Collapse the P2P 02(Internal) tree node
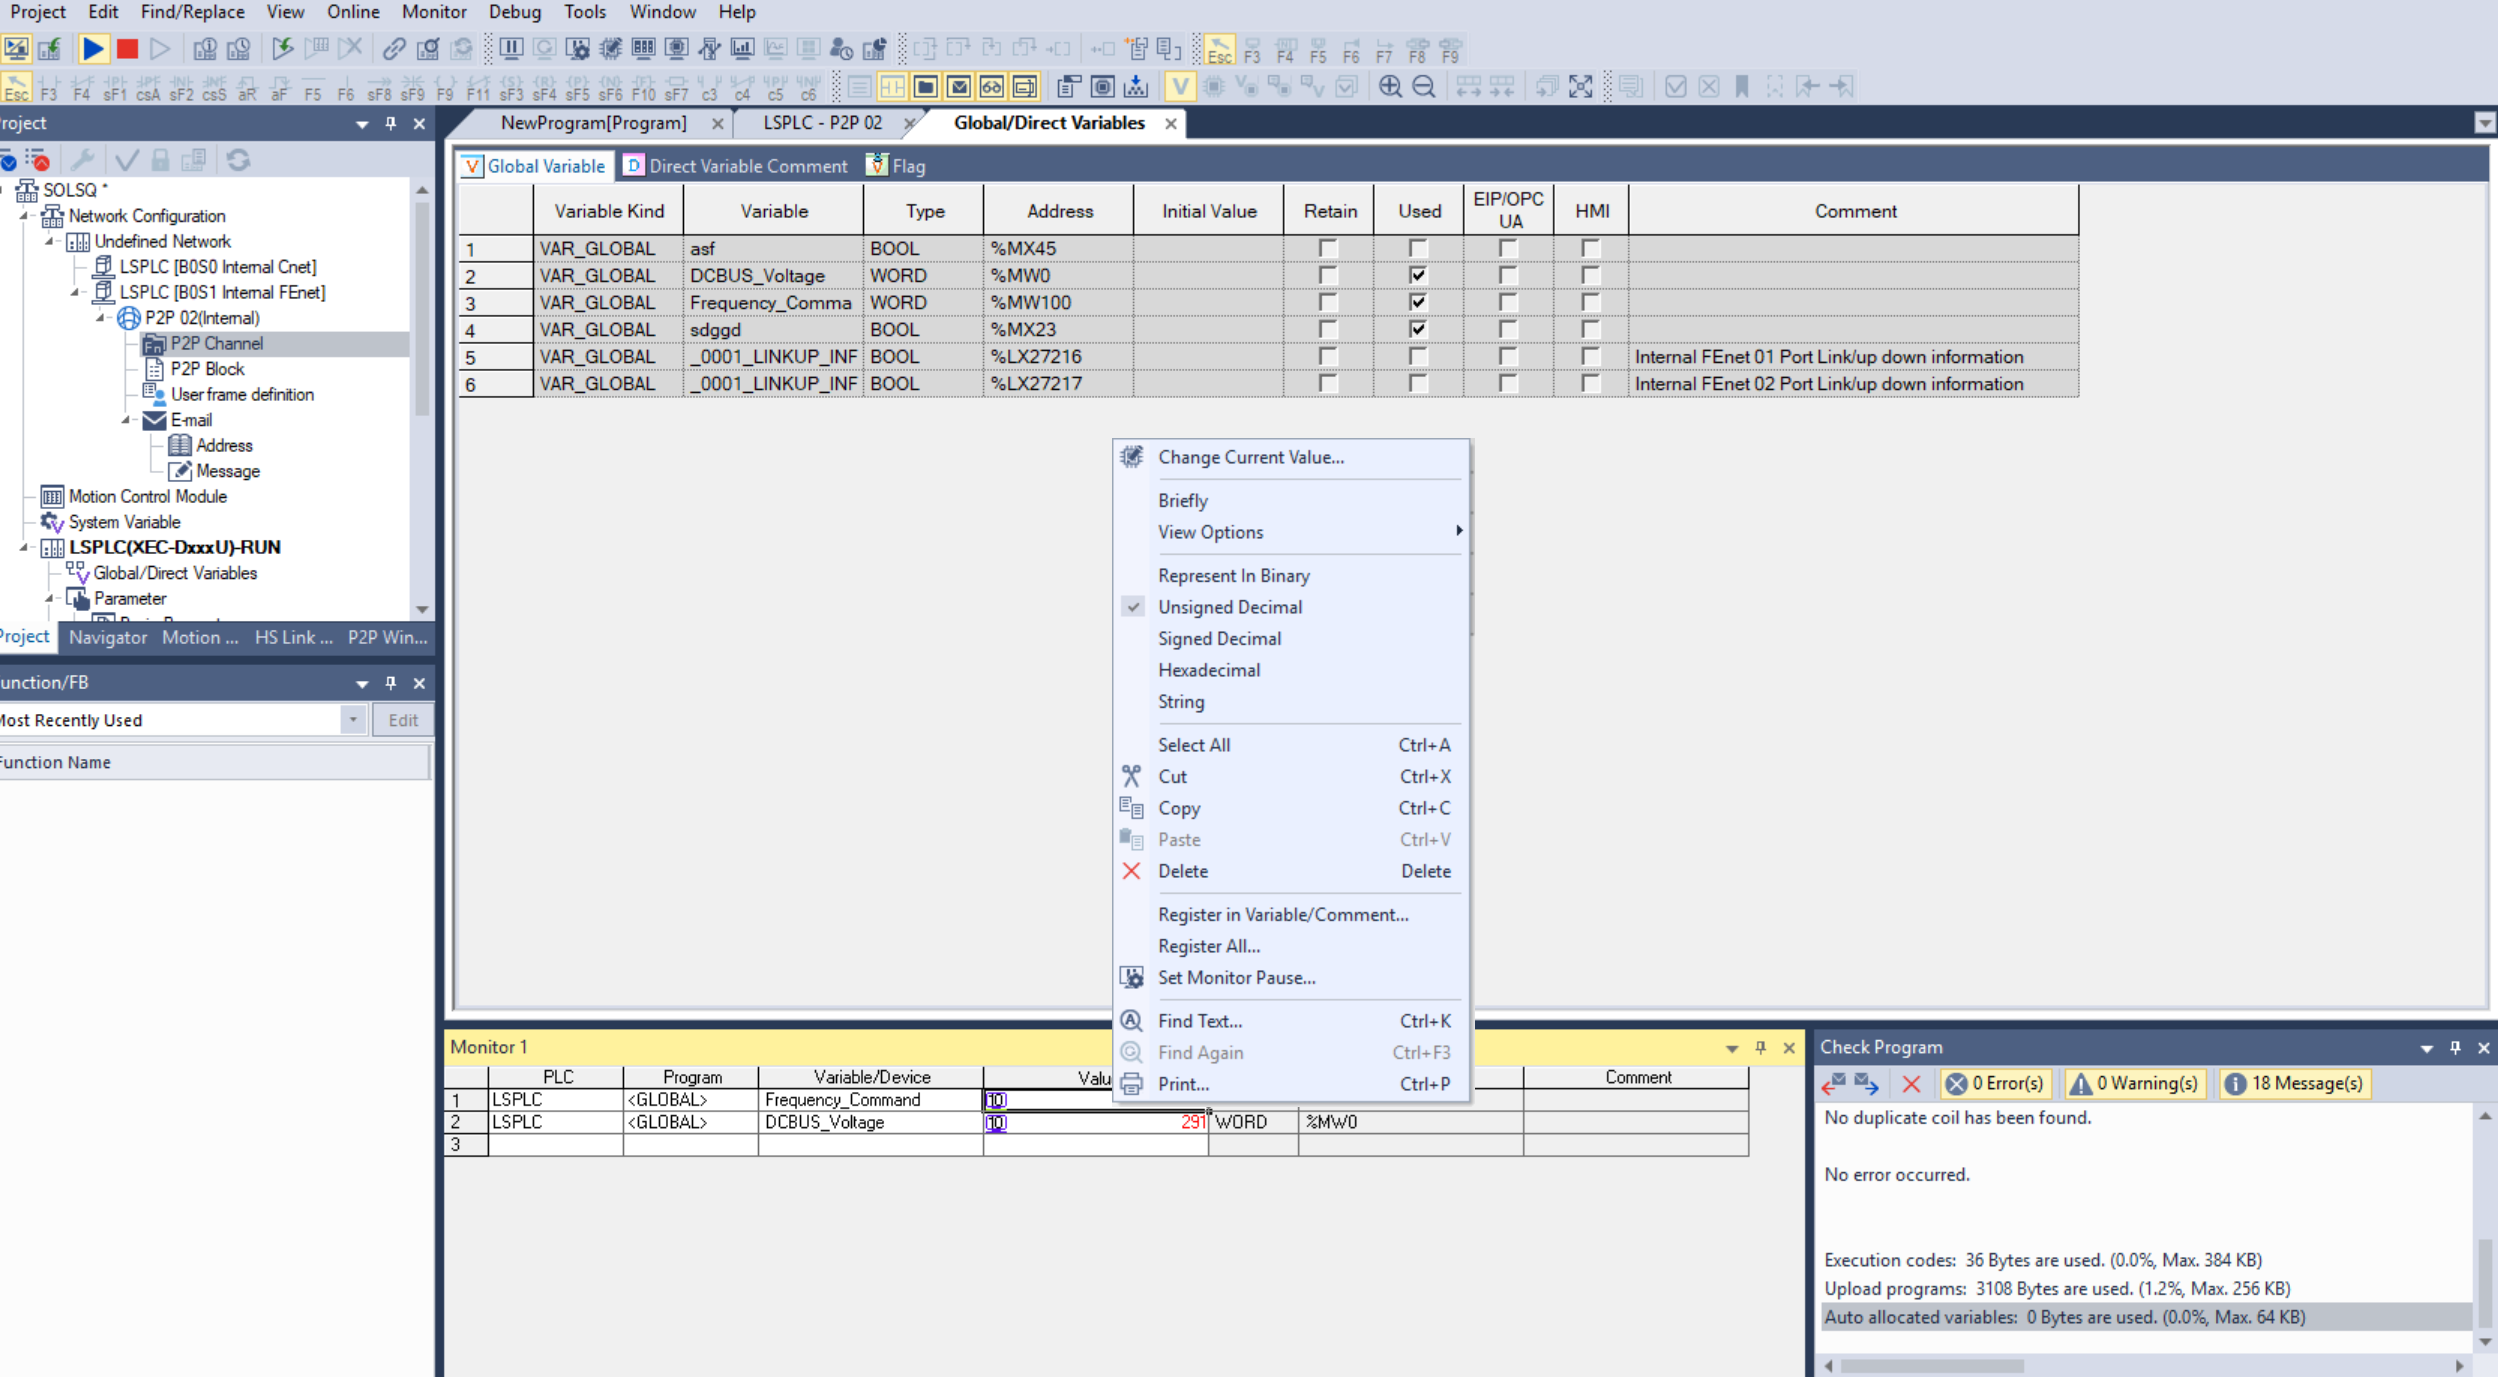This screenshot has width=2498, height=1377. 99,317
